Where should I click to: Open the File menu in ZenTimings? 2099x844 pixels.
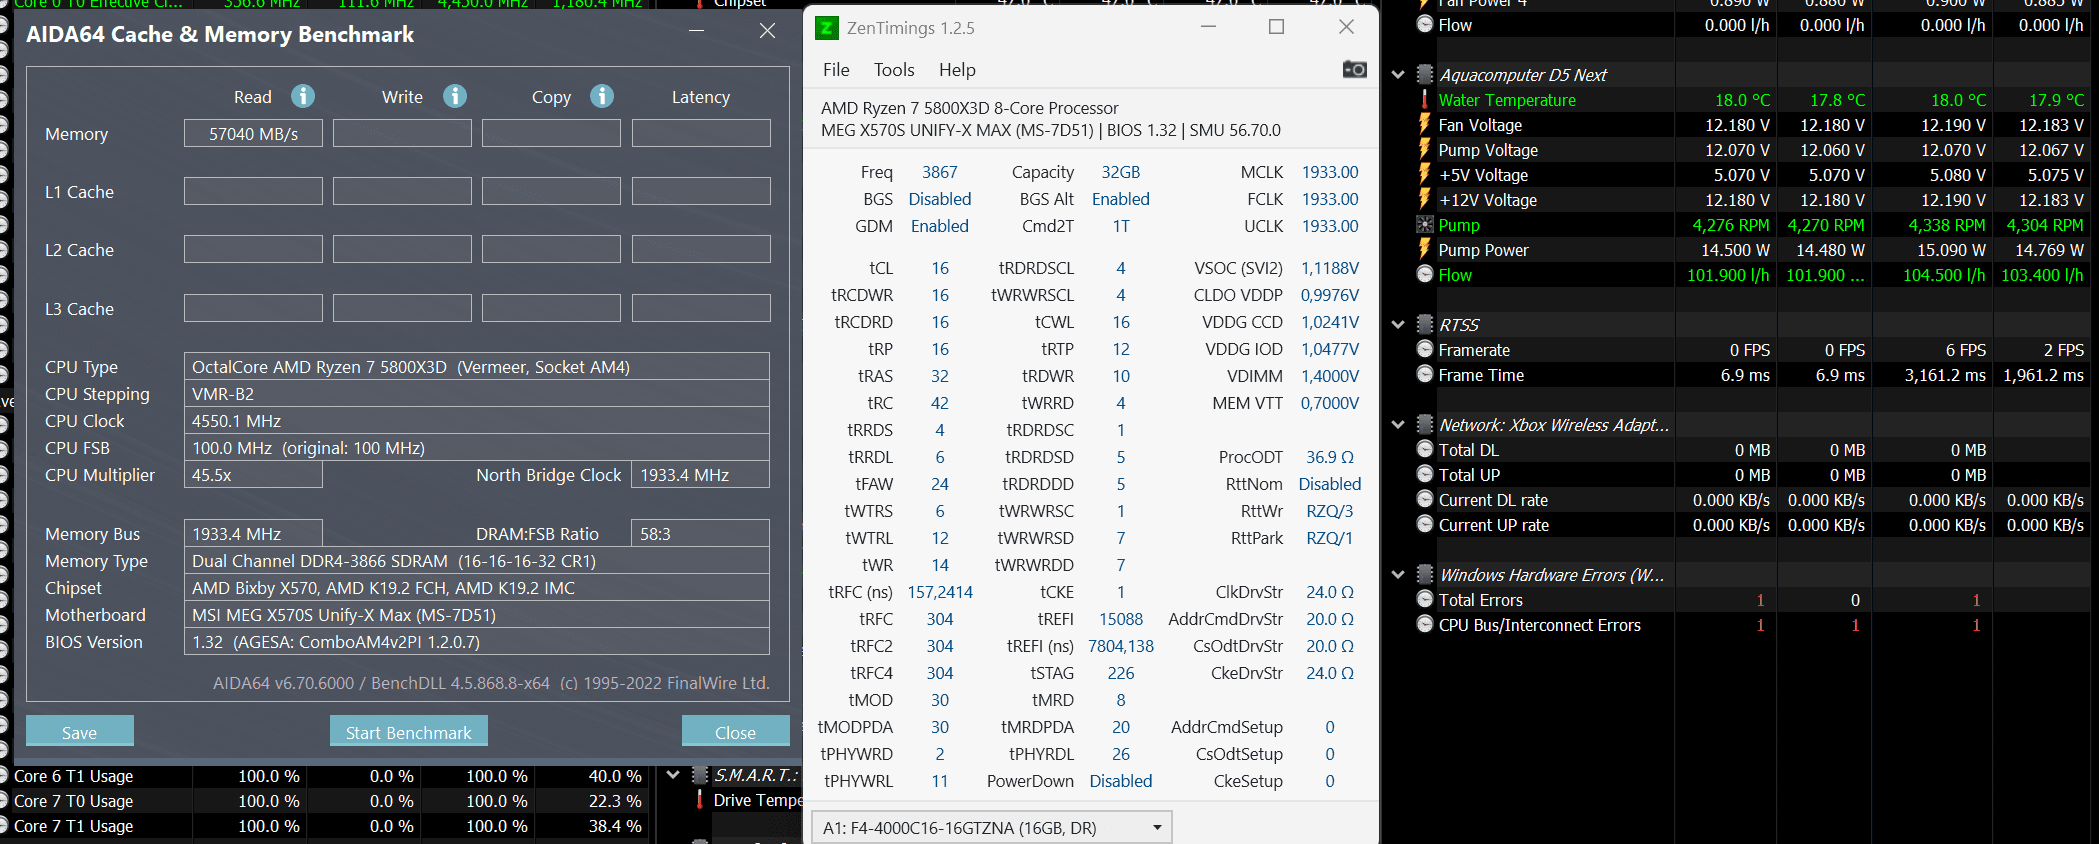tap(836, 70)
